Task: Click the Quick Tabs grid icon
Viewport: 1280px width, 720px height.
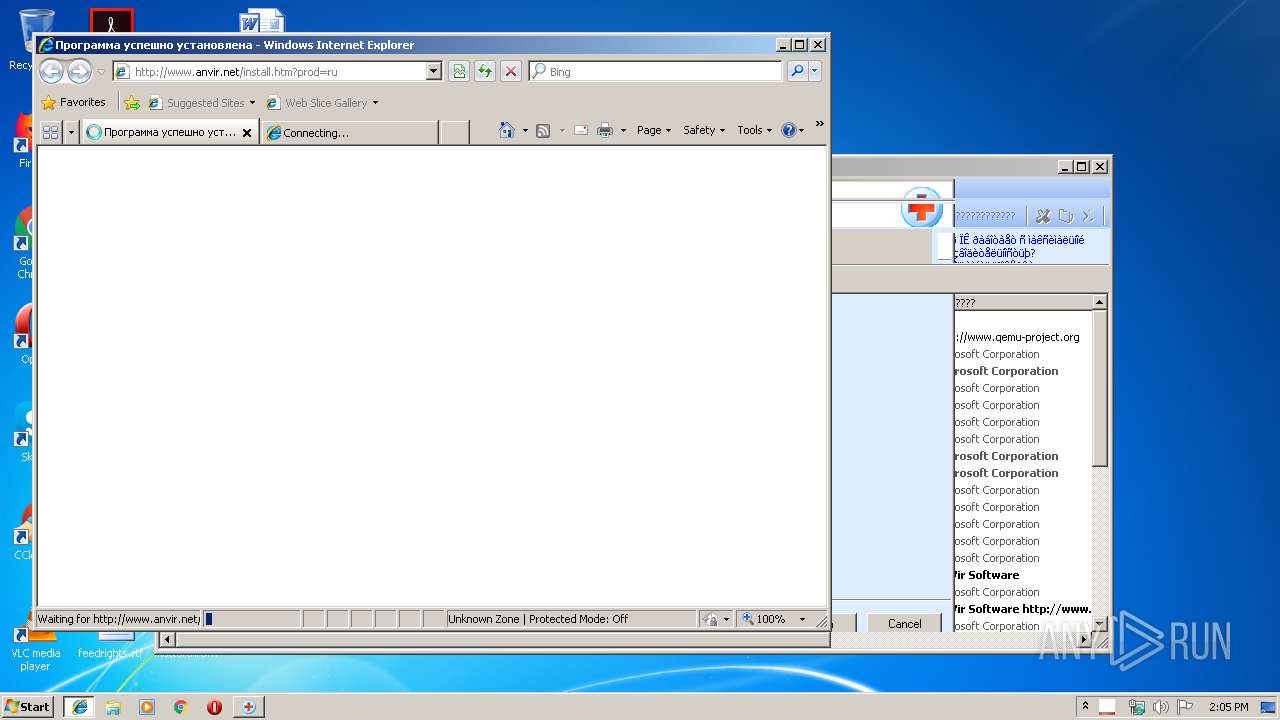Action: tap(50, 131)
